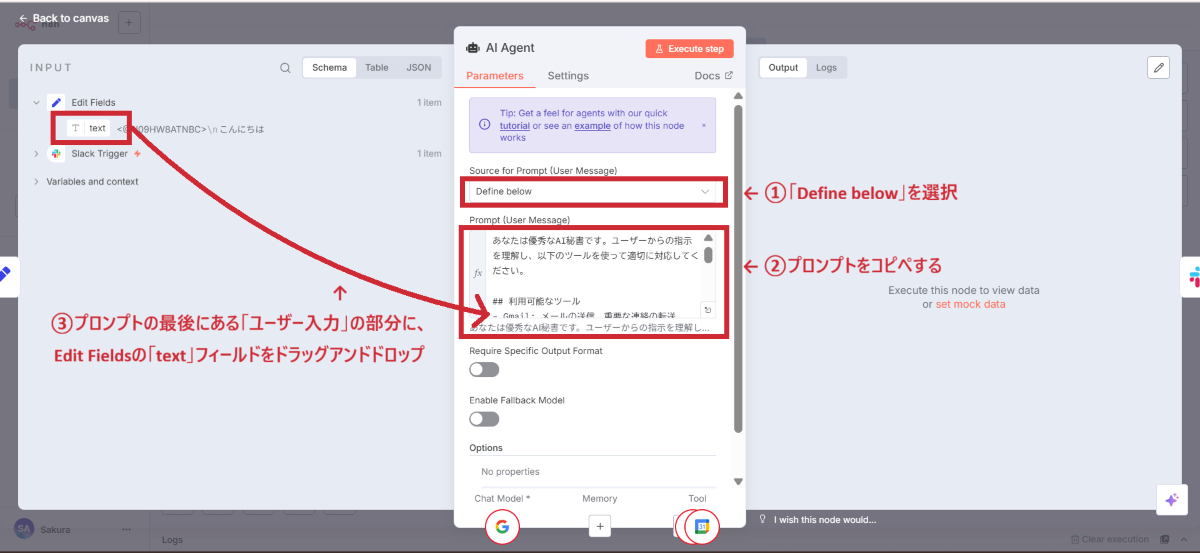Click the edit output pencil button
This screenshot has width=1200, height=553.
click(x=1158, y=67)
